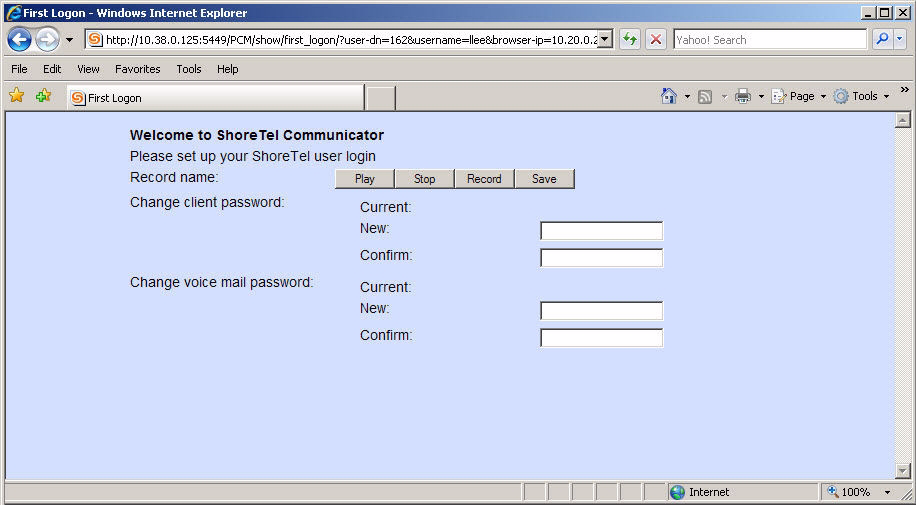
Task: Open the recent pages dropdown beside Forward
Action: click(x=70, y=40)
